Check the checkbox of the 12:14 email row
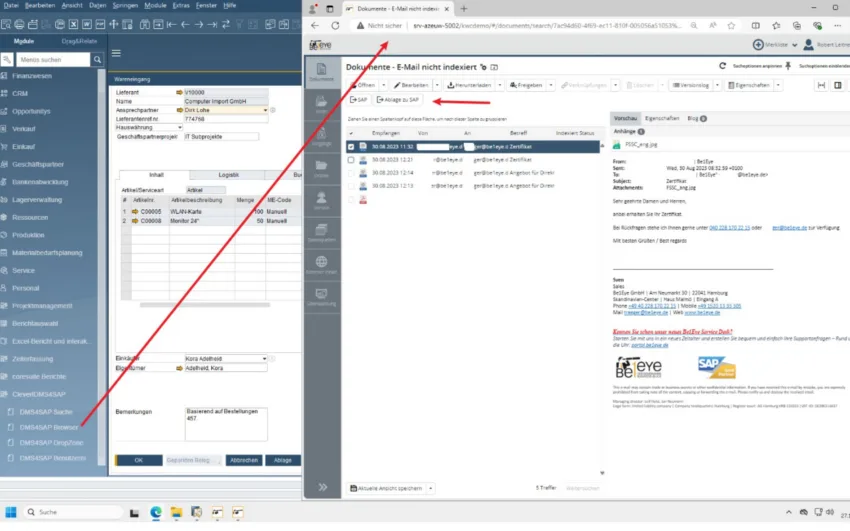This screenshot has height=531, width=850. click(351, 173)
